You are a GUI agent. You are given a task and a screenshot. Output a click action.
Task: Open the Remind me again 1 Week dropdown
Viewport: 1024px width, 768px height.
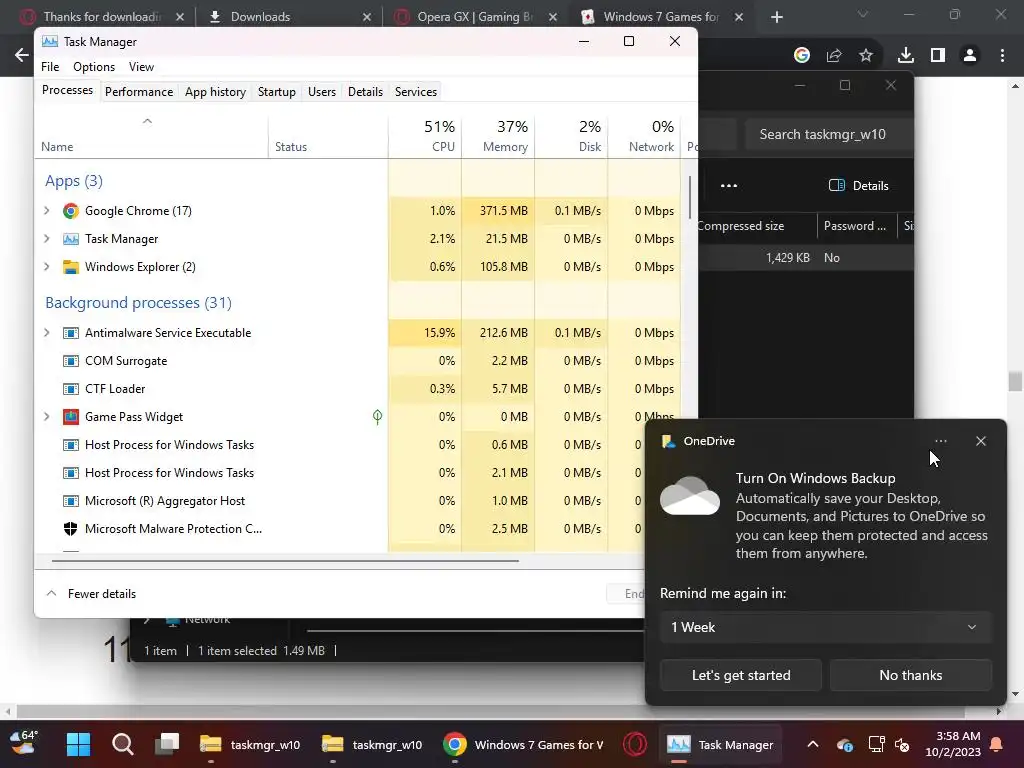pos(825,628)
